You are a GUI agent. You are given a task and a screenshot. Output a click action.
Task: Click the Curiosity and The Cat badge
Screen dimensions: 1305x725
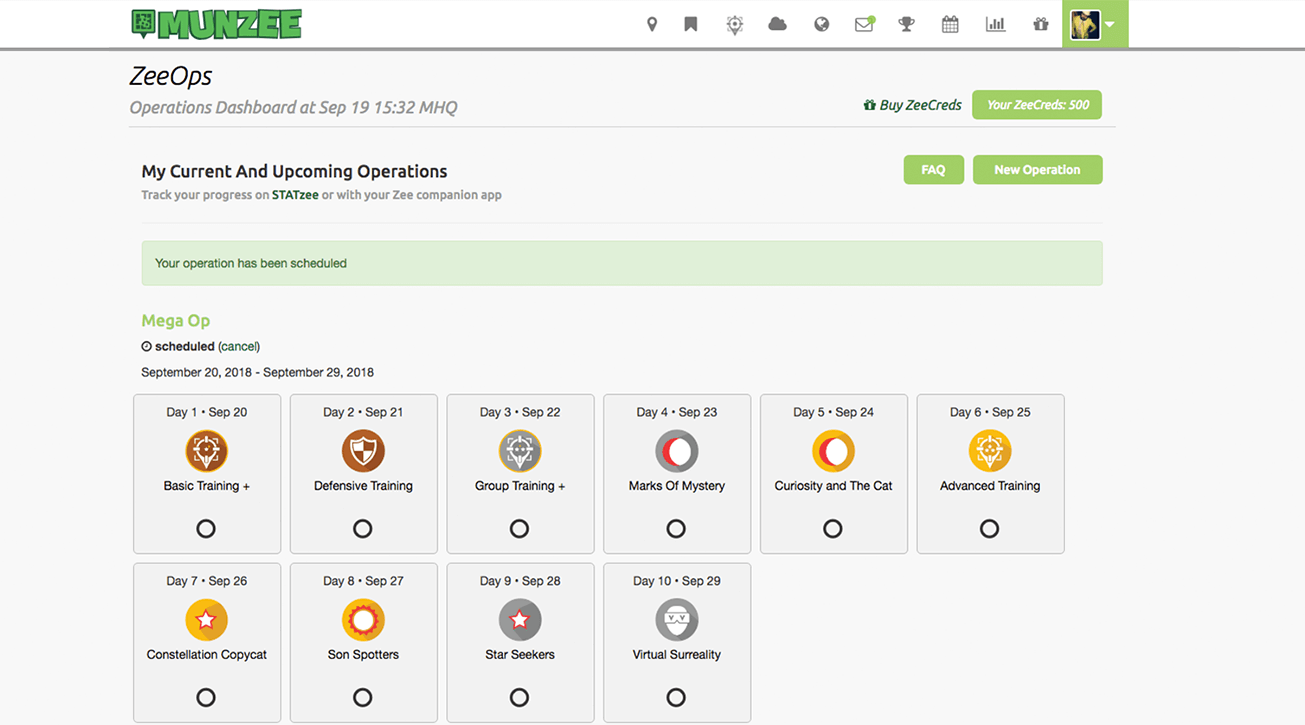click(833, 451)
